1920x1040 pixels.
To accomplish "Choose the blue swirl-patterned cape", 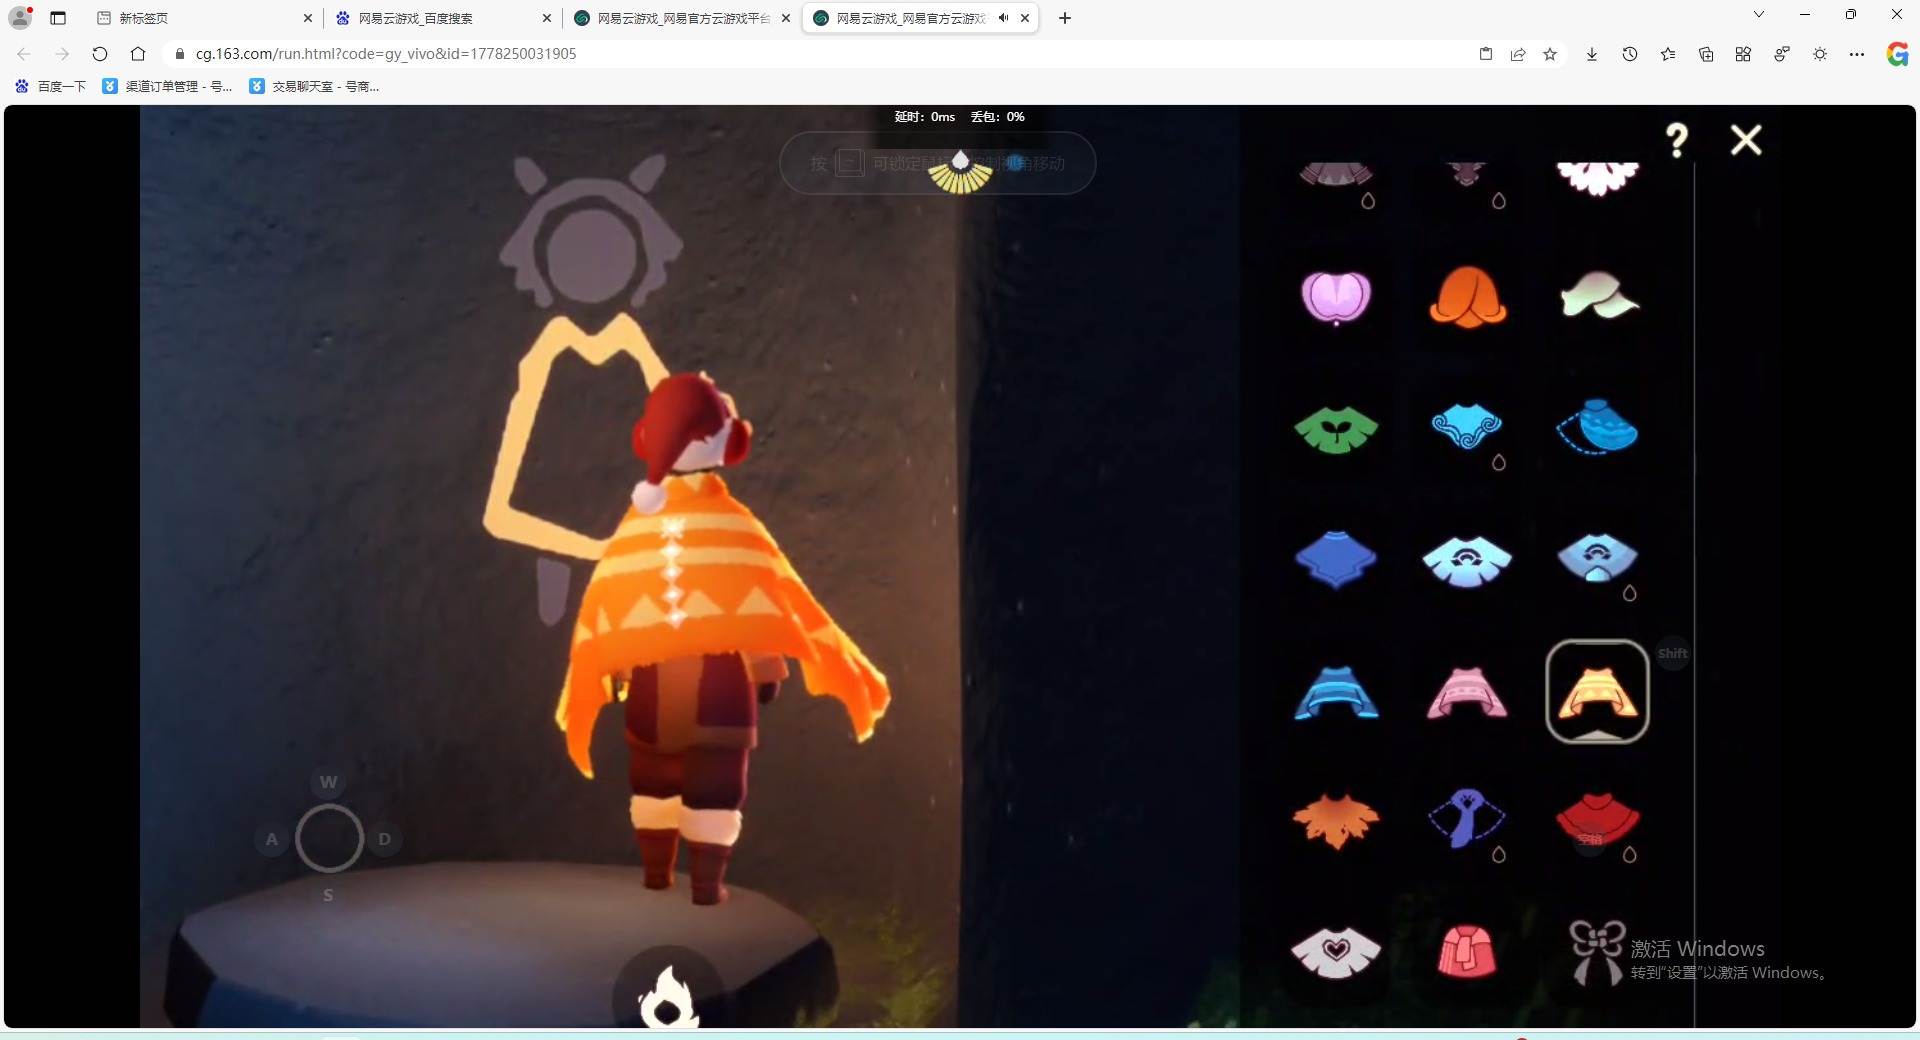I will pyautogui.click(x=1467, y=427).
